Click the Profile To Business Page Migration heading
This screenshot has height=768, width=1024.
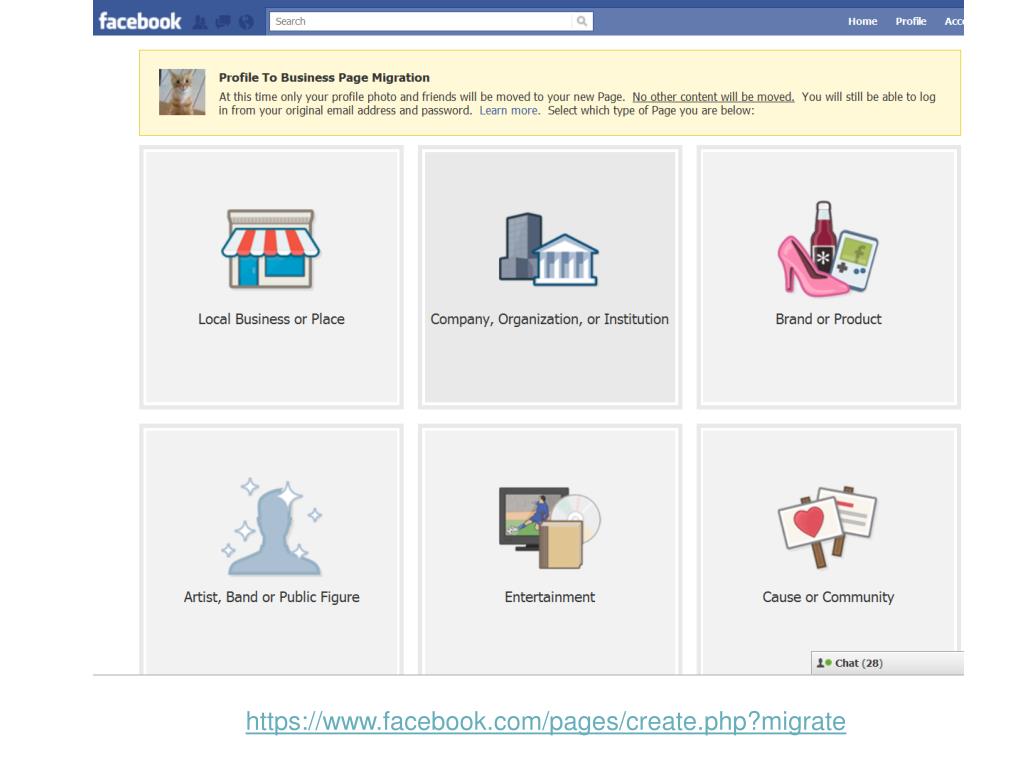[324, 77]
